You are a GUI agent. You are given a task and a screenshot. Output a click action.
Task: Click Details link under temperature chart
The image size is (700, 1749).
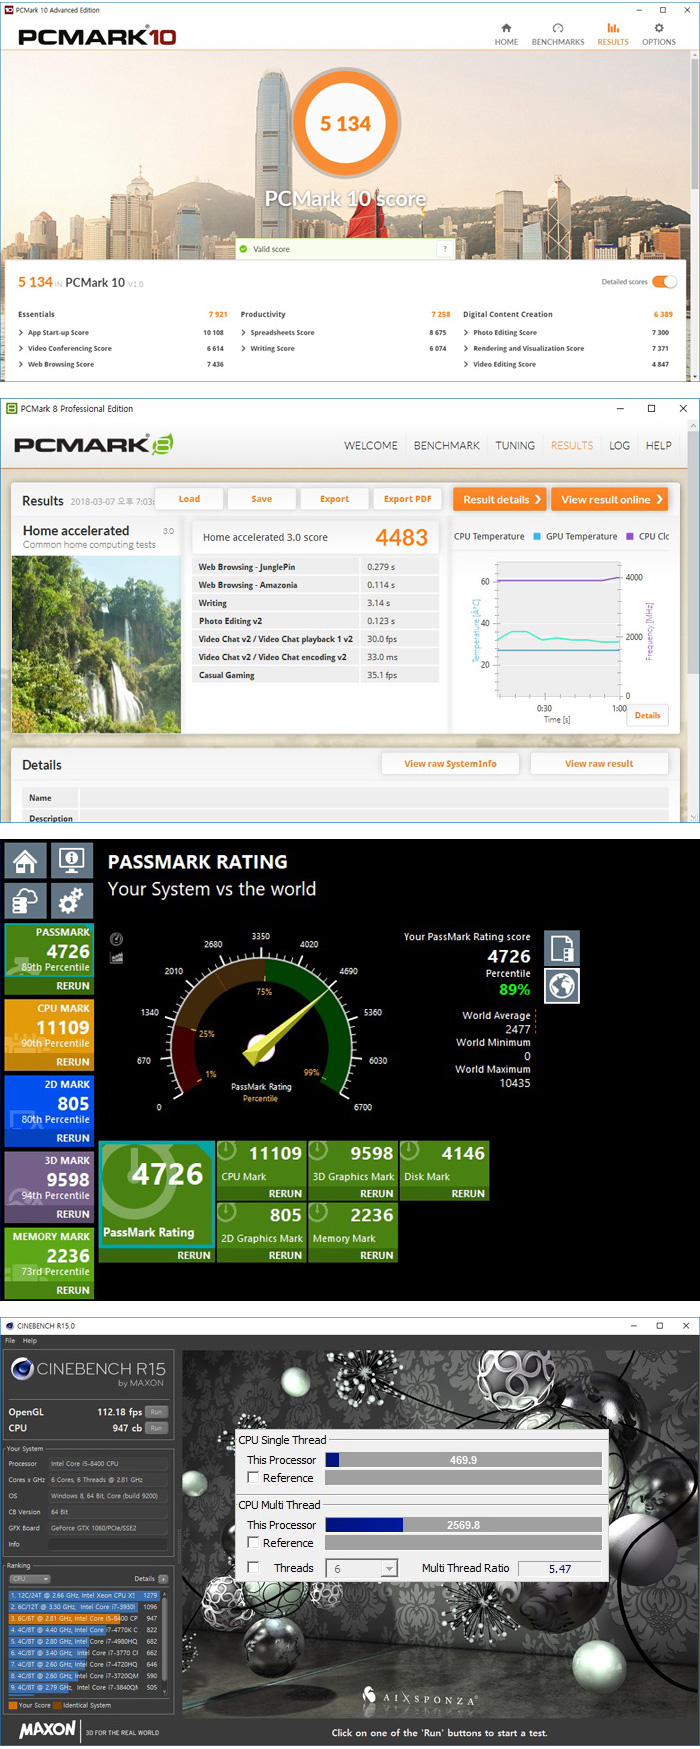pos(647,715)
